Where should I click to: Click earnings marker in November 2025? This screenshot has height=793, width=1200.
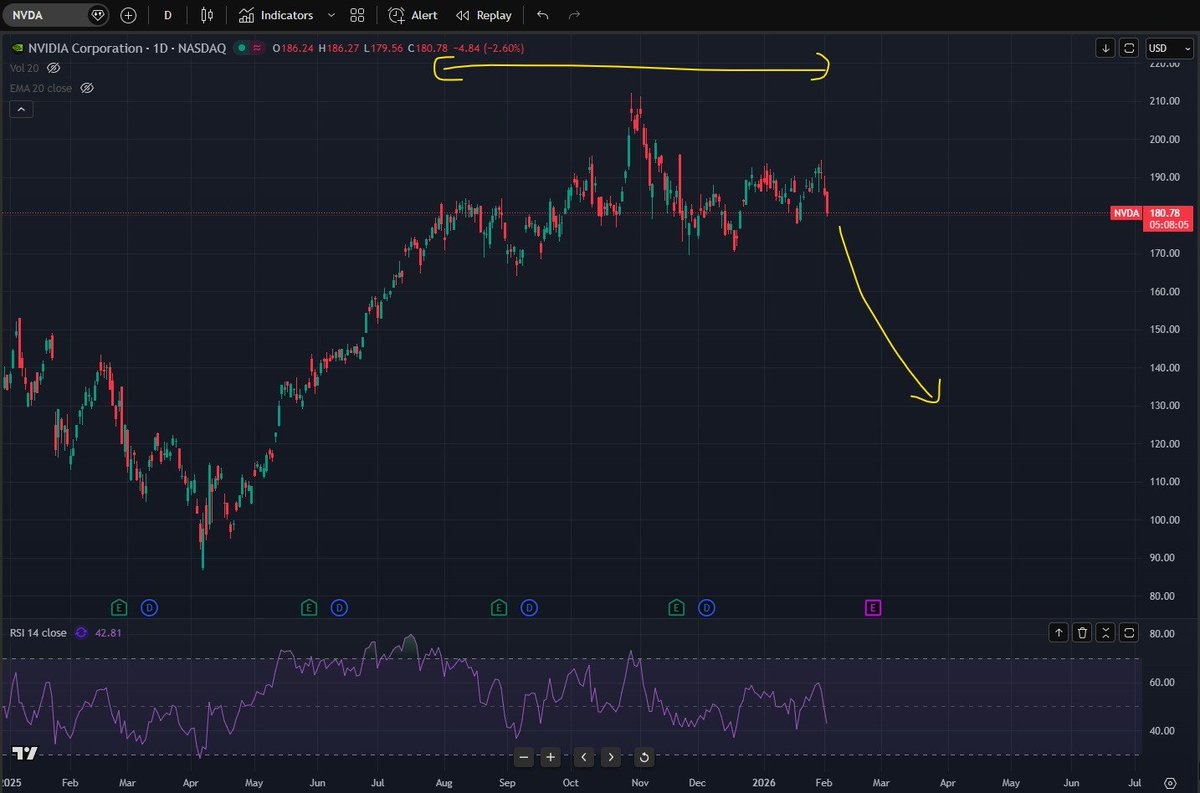[676, 606]
